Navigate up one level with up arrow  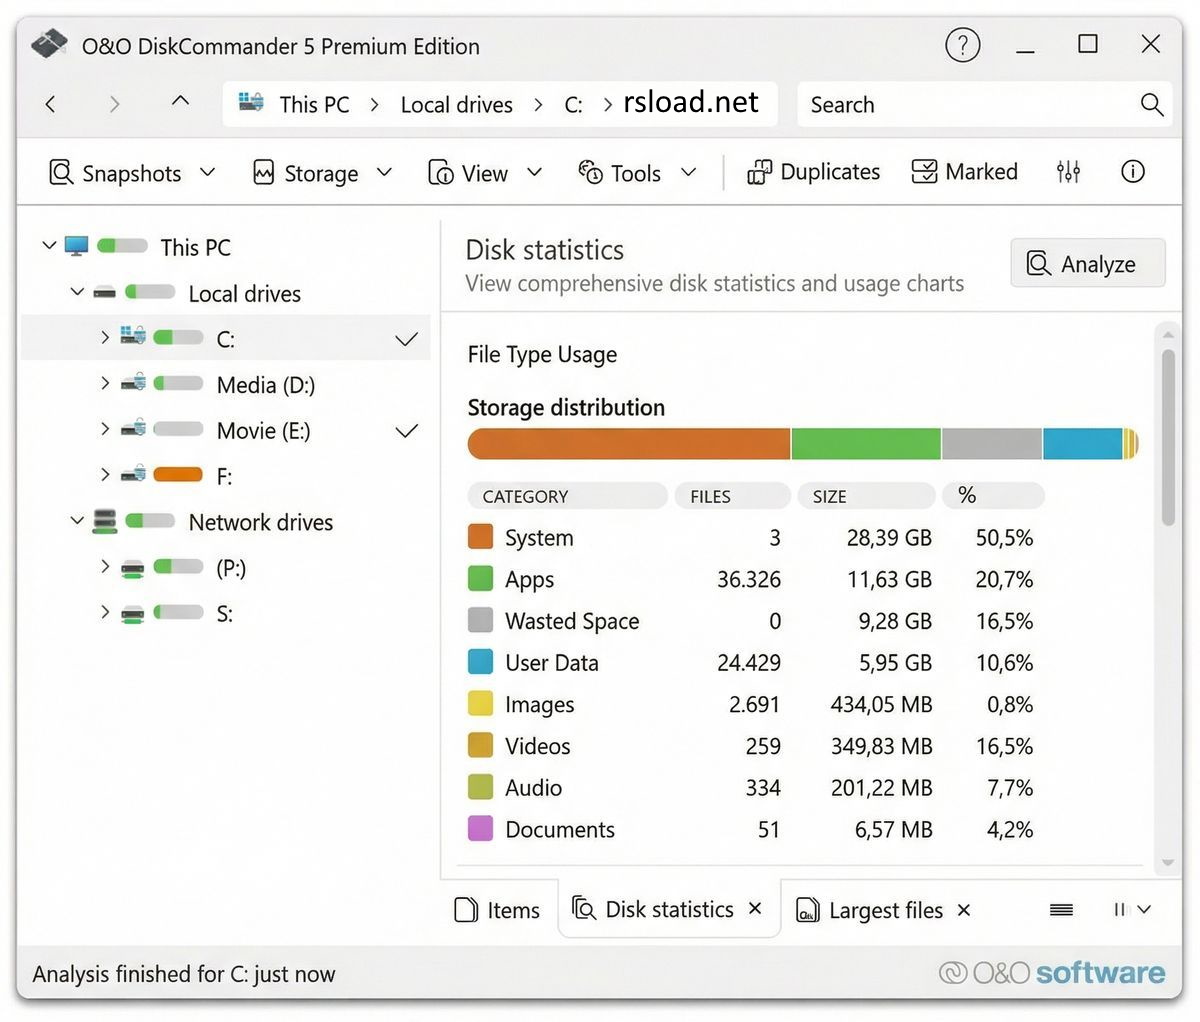click(x=180, y=103)
